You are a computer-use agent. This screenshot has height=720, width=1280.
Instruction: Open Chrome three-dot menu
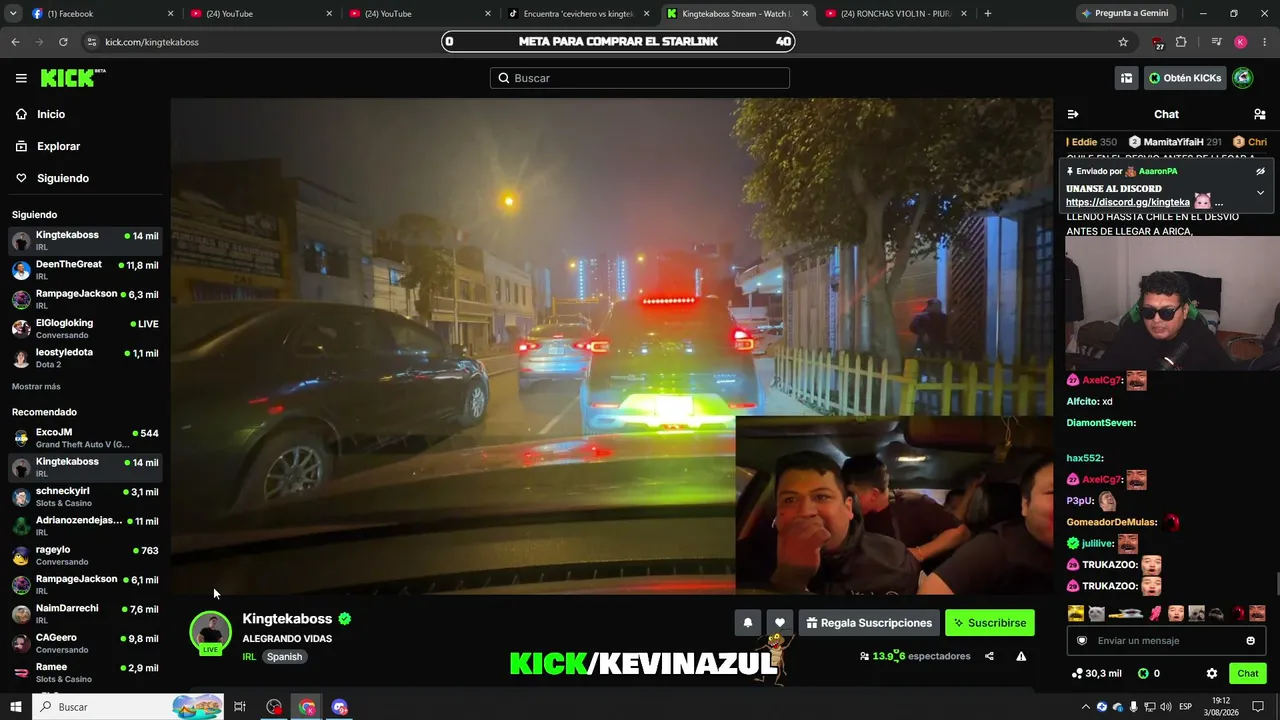point(1263,42)
